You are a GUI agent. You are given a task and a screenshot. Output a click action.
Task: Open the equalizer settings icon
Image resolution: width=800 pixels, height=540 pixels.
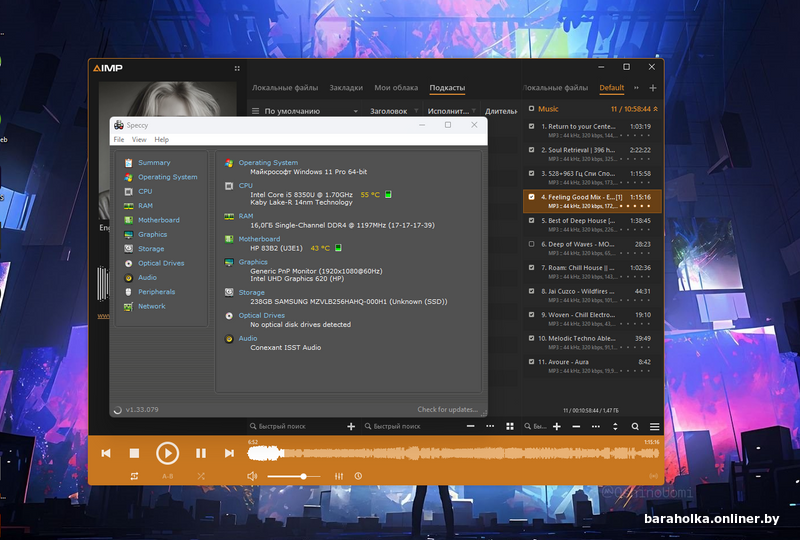(x=339, y=476)
